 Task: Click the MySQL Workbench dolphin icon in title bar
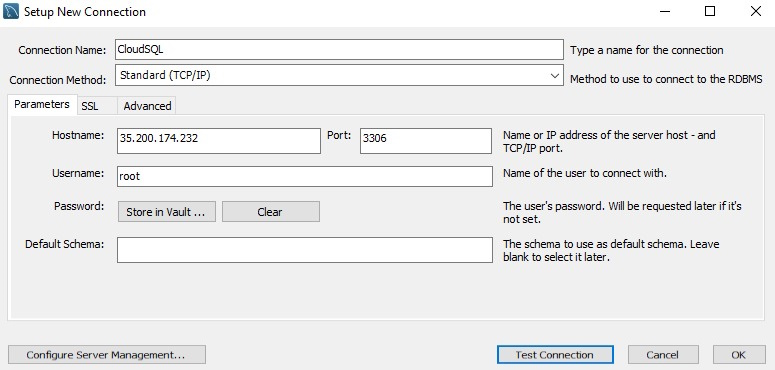tap(11, 11)
